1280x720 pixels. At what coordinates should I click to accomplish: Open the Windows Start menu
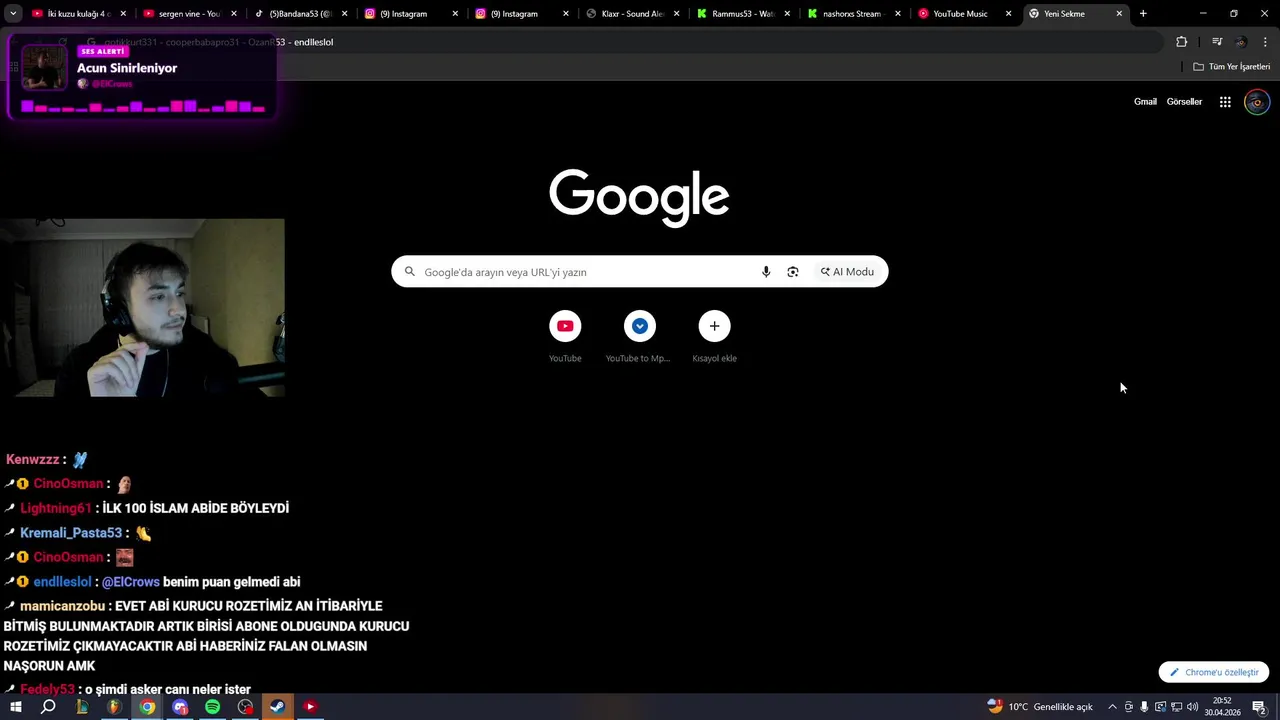(16, 707)
